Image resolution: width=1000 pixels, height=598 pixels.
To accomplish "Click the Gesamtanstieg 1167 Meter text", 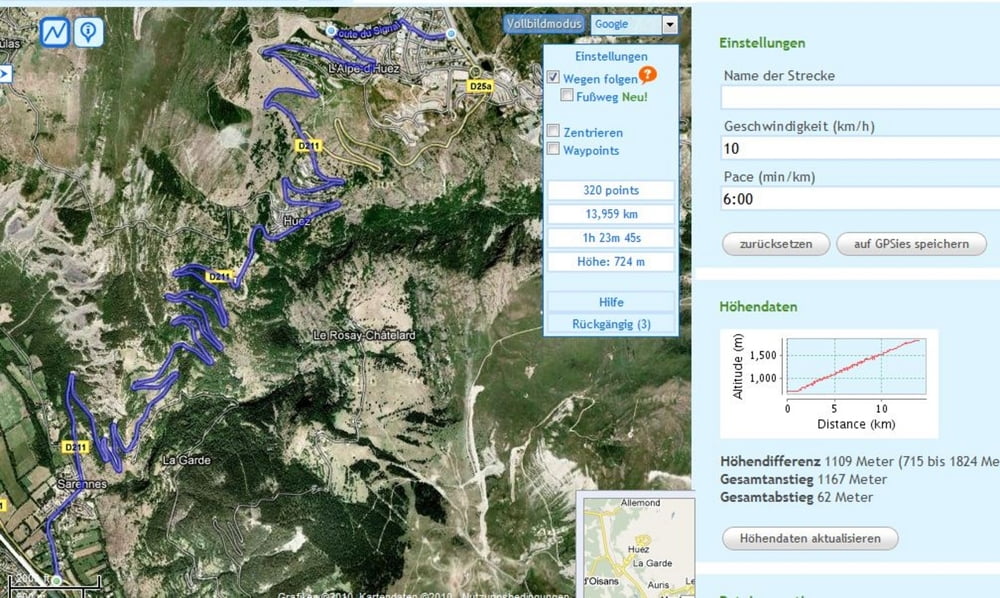I will [x=804, y=479].
